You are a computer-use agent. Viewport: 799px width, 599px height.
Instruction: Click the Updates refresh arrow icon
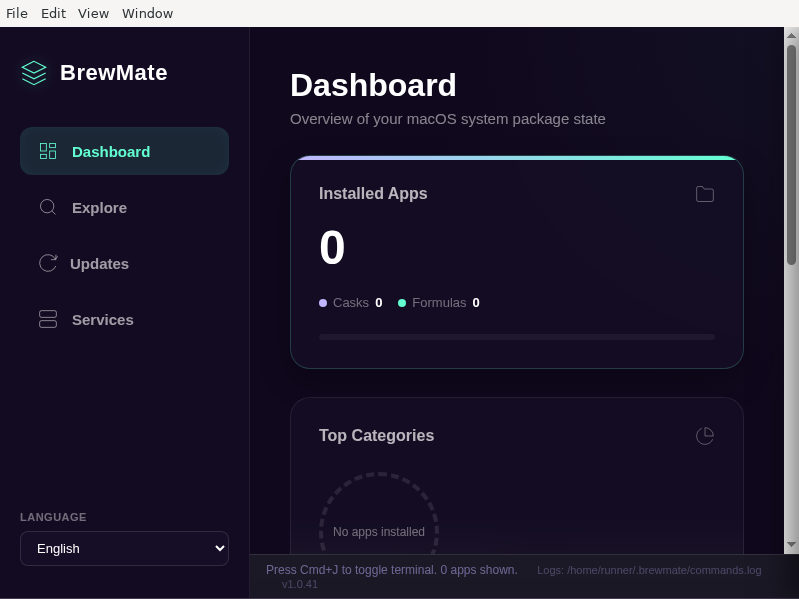(48, 263)
